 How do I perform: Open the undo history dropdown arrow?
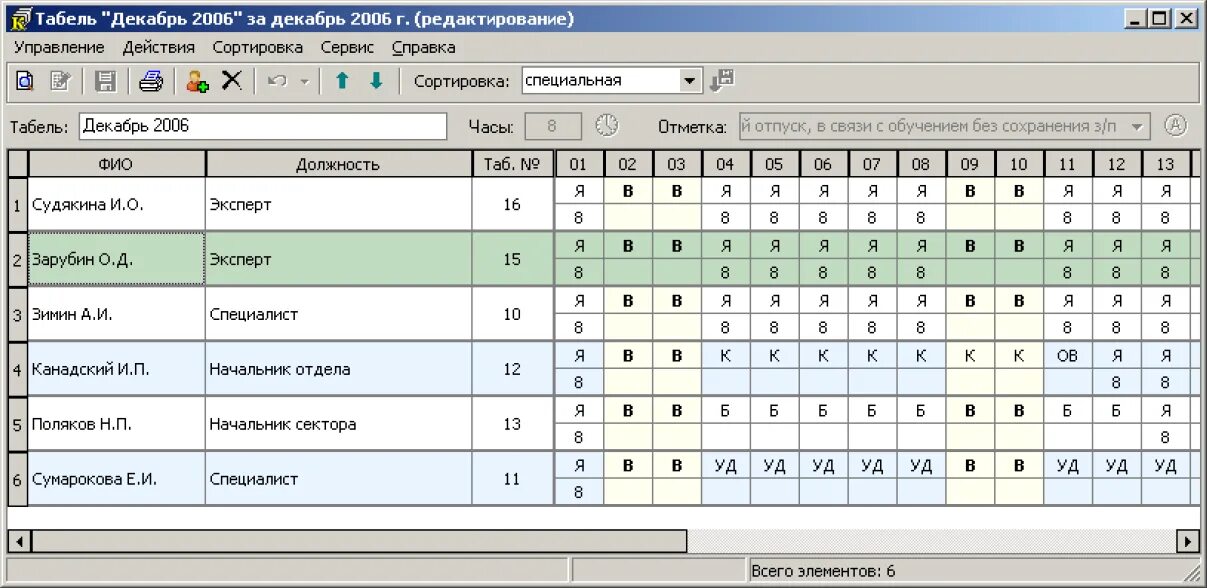click(304, 82)
